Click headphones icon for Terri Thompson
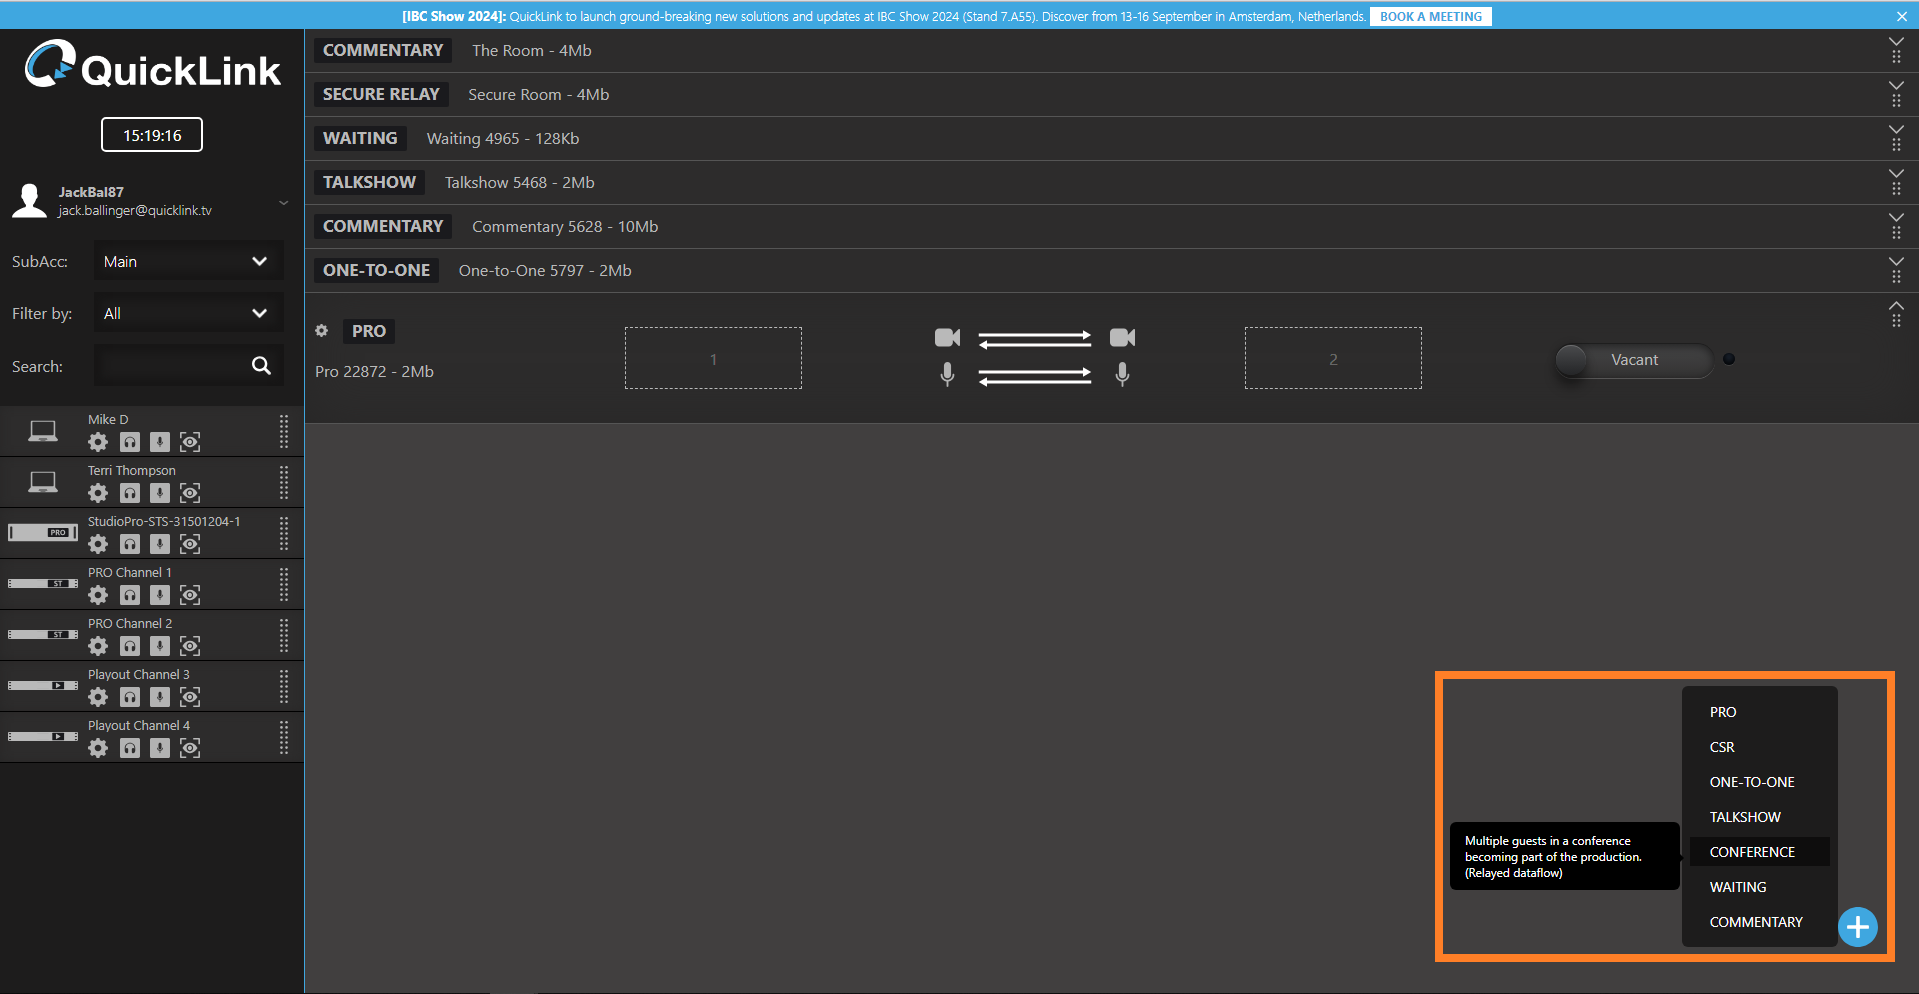This screenshot has width=1919, height=994. coord(130,493)
